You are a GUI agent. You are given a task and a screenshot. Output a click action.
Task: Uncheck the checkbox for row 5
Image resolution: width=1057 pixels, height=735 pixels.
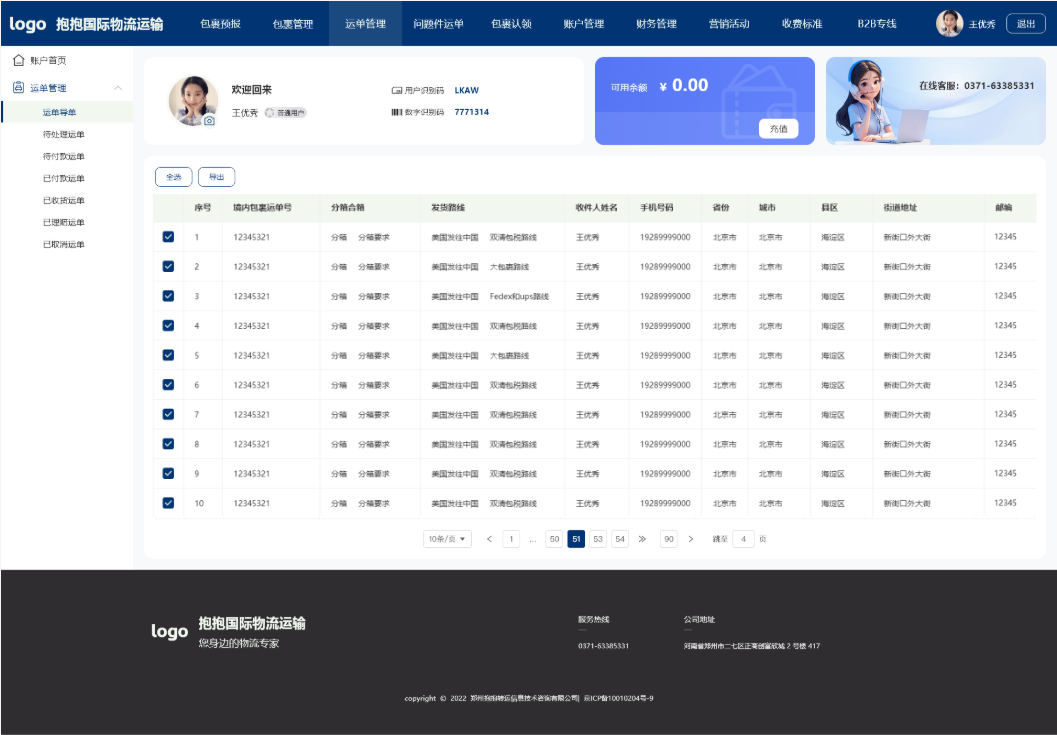click(x=168, y=355)
